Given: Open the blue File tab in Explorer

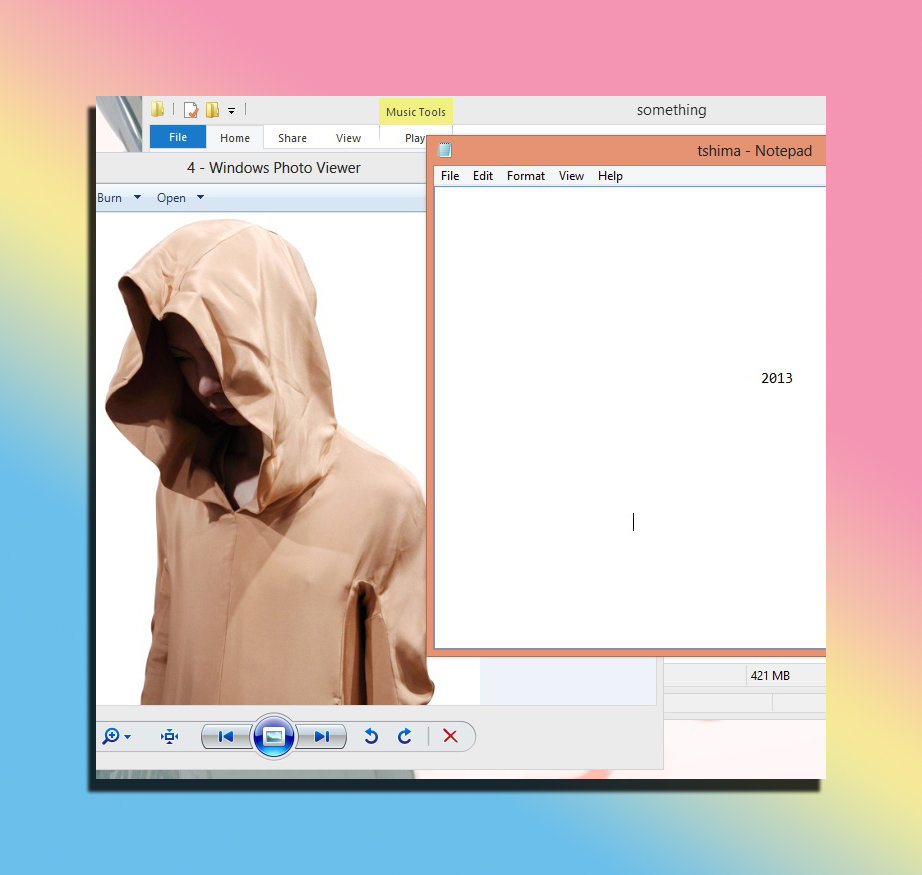Looking at the screenshot, I should [x=178, y=138].
